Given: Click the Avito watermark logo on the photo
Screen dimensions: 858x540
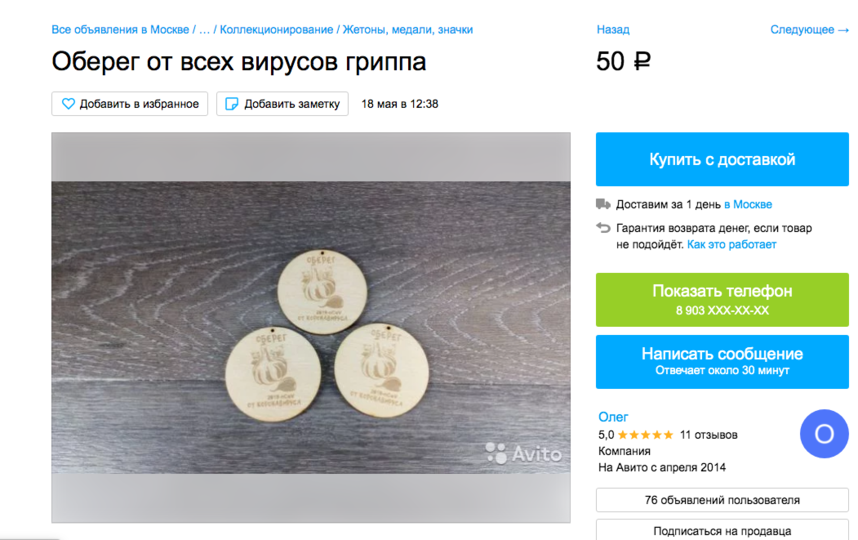Looking at the screenshot, I should pos(523,453).
